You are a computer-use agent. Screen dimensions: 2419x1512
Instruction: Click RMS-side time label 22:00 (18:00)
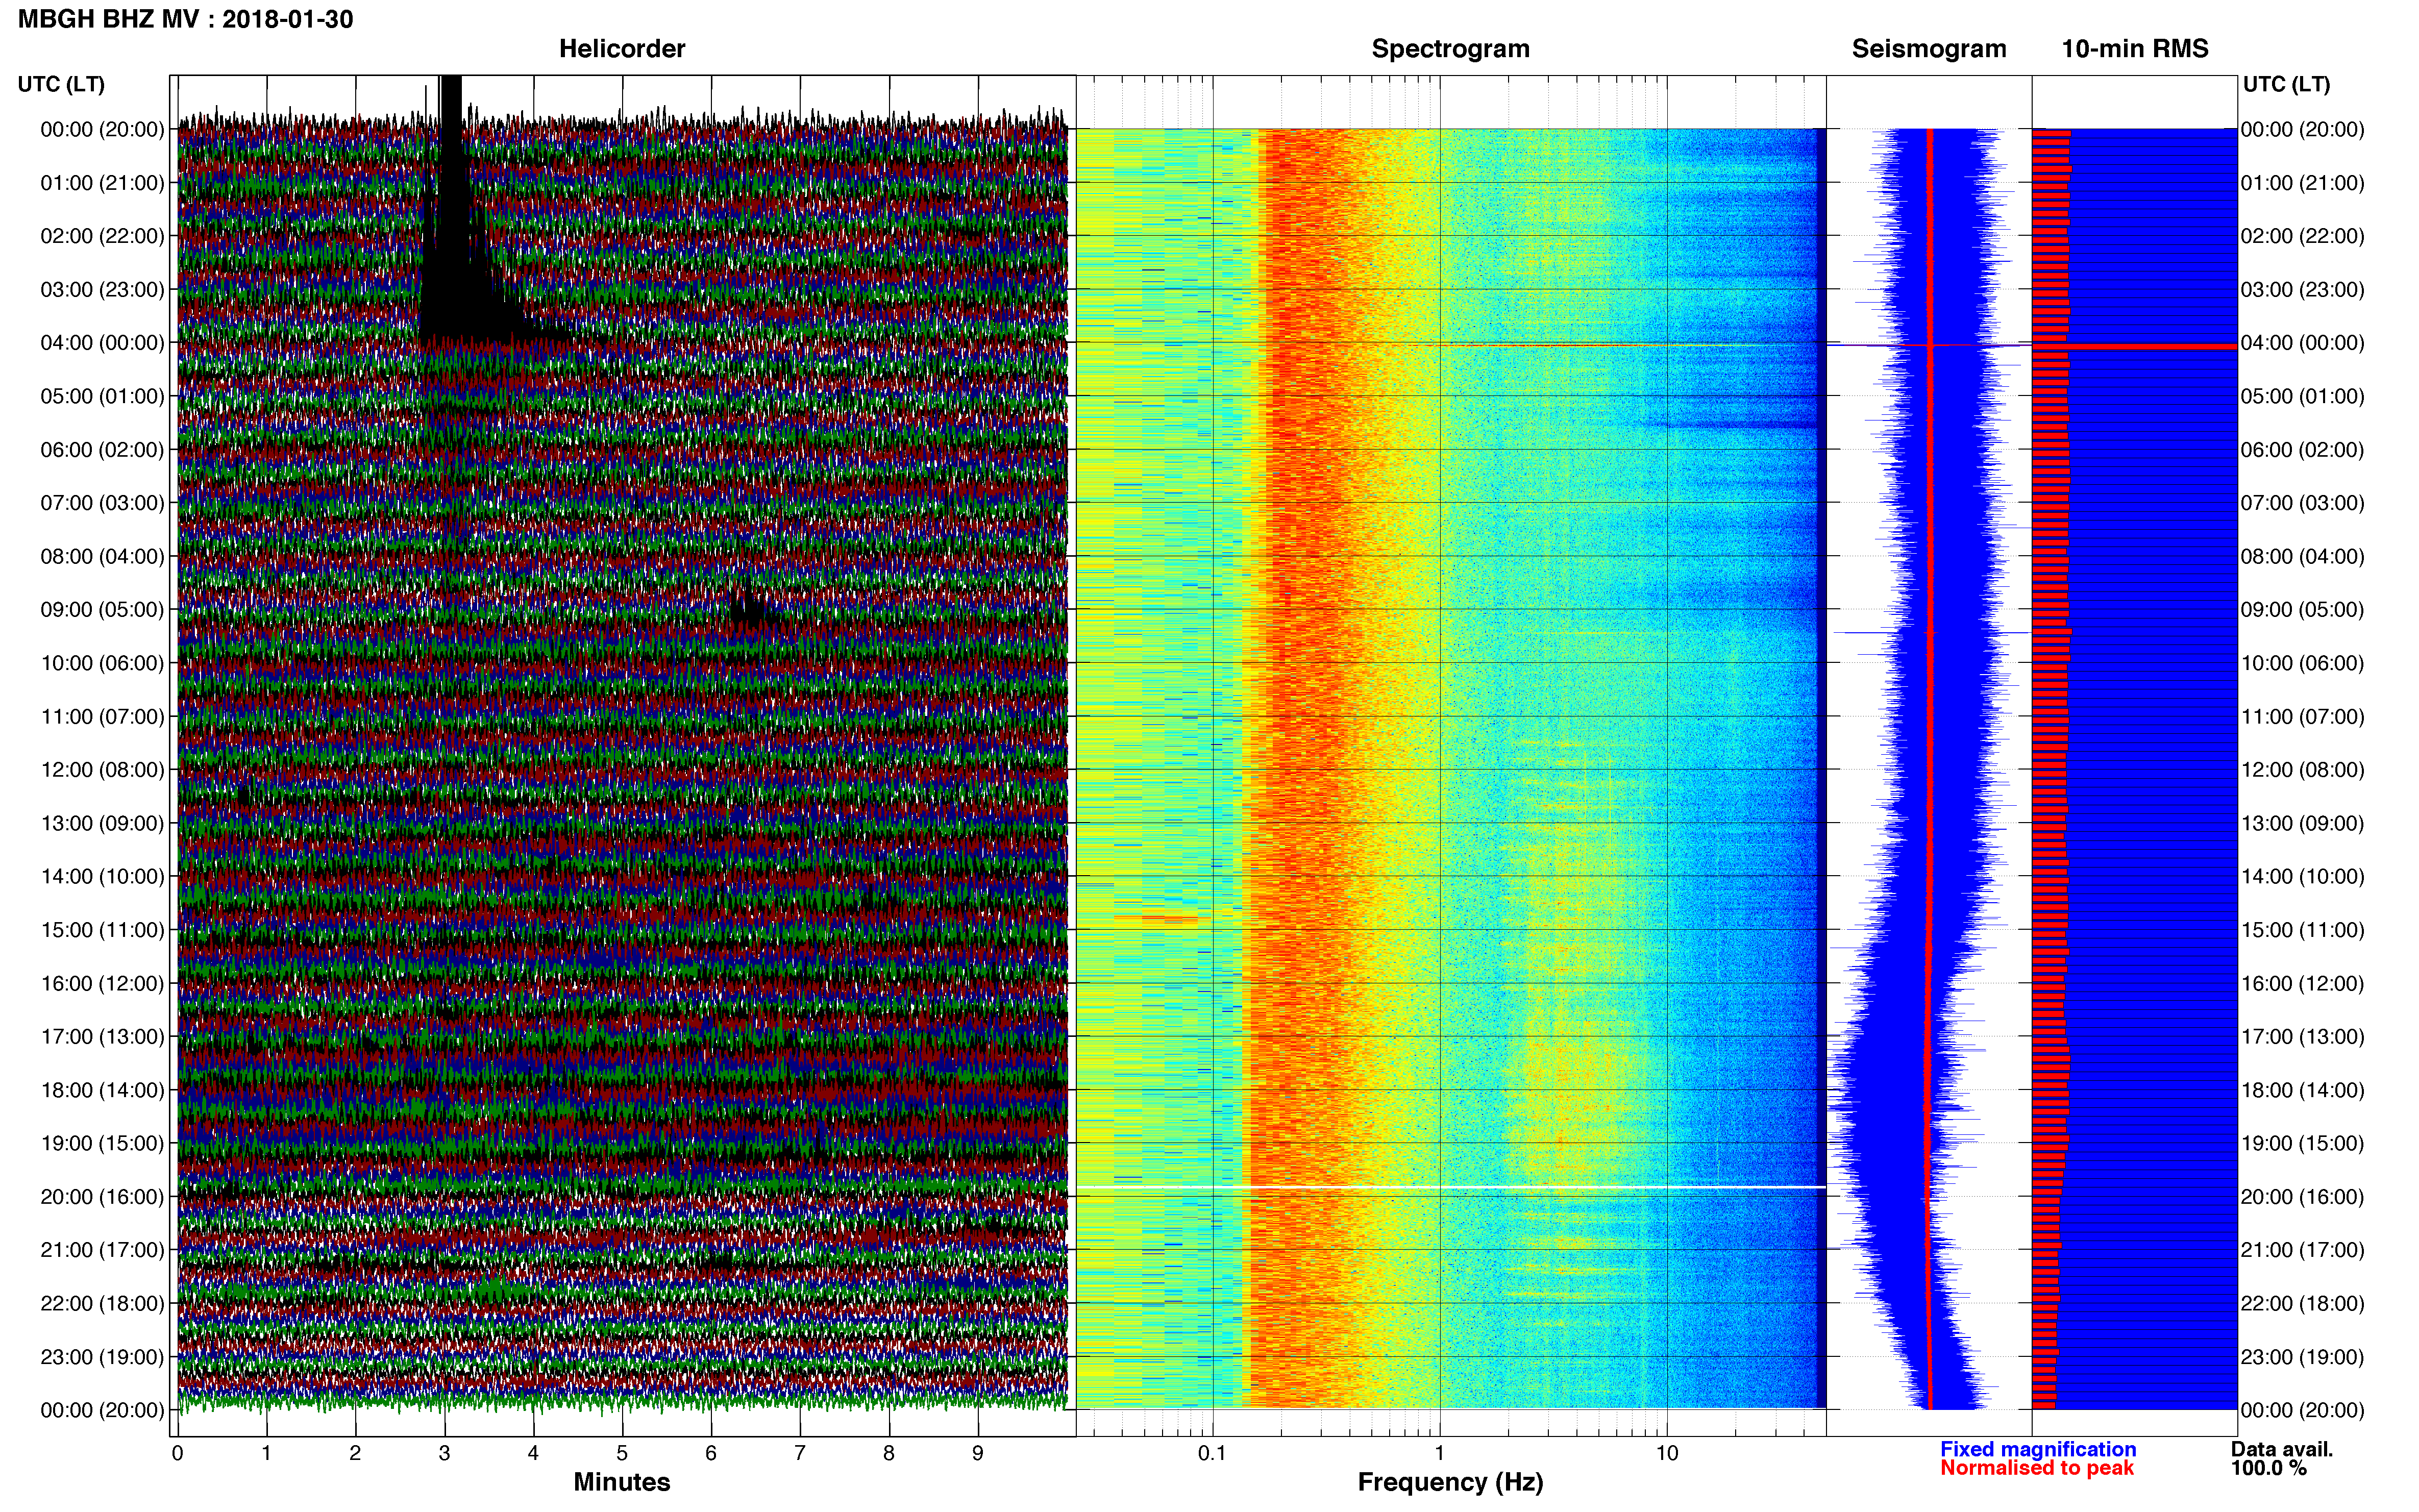(x=2302, y=1304)
